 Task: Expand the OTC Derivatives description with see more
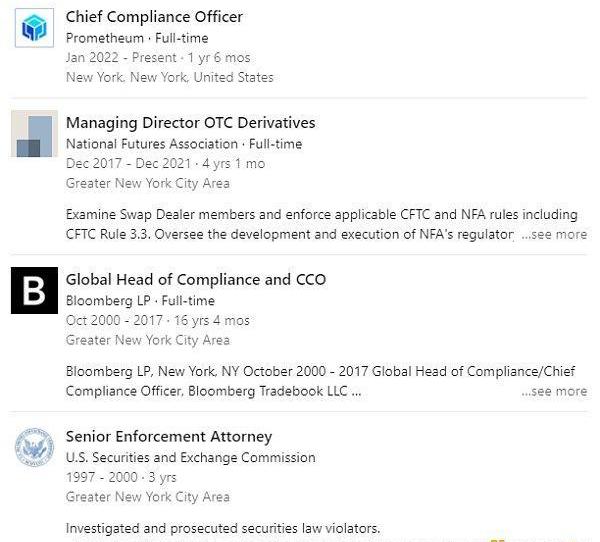point(555,235)
